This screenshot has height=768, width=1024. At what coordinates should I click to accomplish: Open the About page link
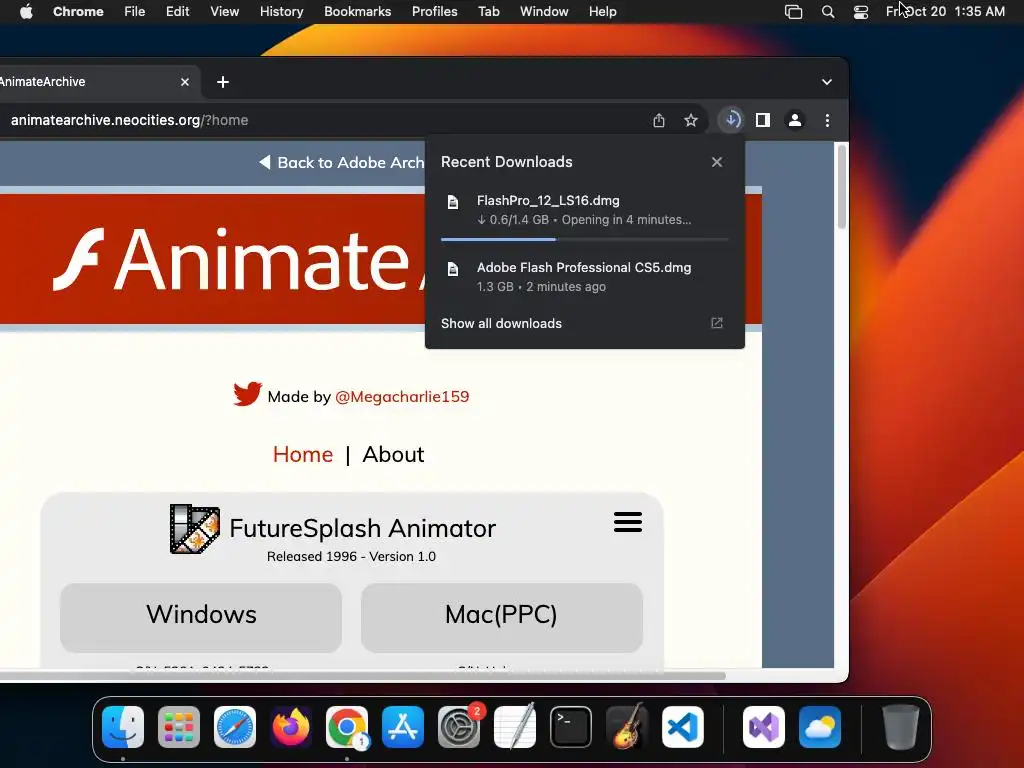coord(393,455)
